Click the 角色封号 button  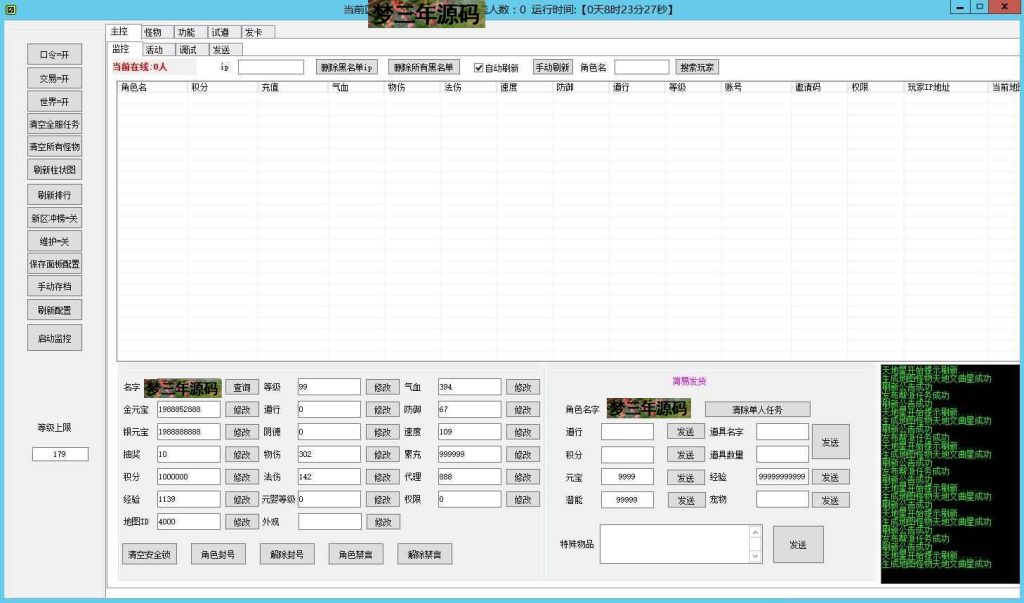(218, 554)
